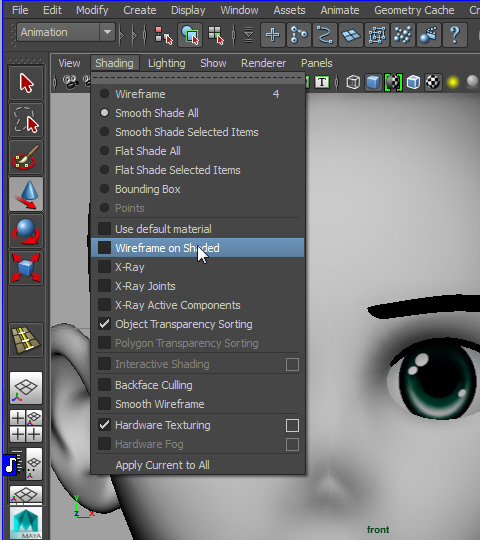Activate the Move tool cone icon

click(26, 194)
